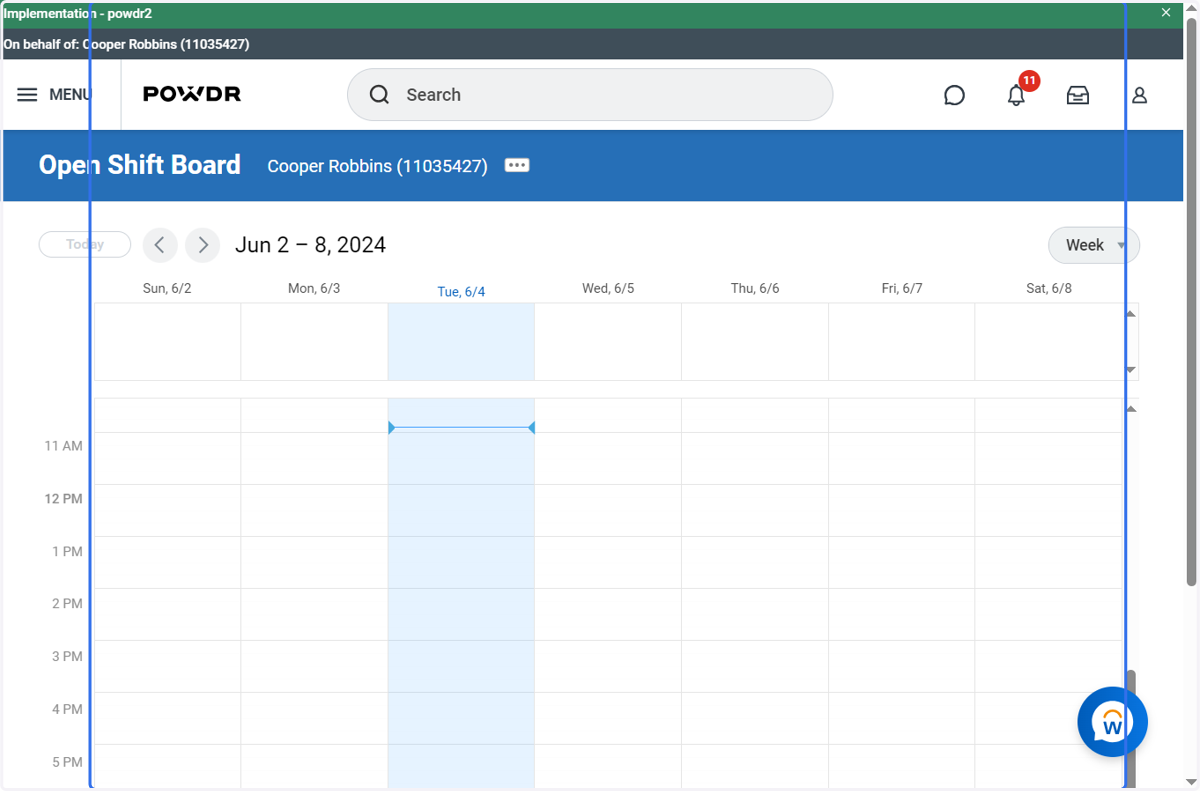Open the chat bubble messages icon
The width and height of the screenshot is (1200, 791).
tap(954, 95)
